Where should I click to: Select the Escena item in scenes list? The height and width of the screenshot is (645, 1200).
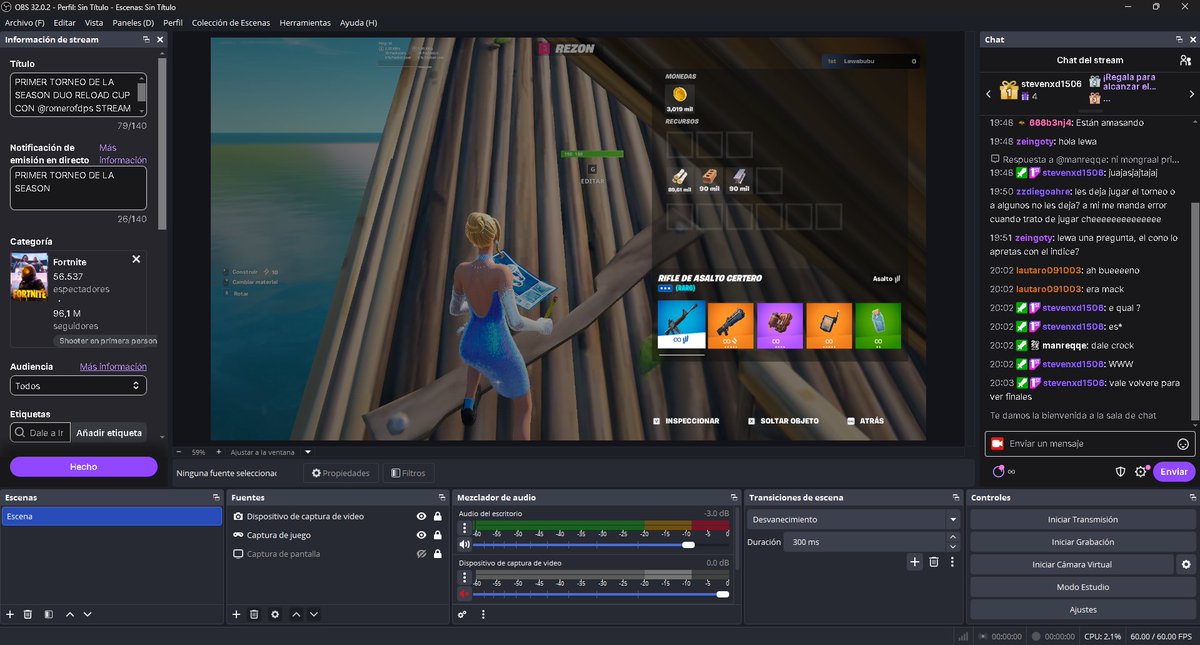[x=111, y=517]
